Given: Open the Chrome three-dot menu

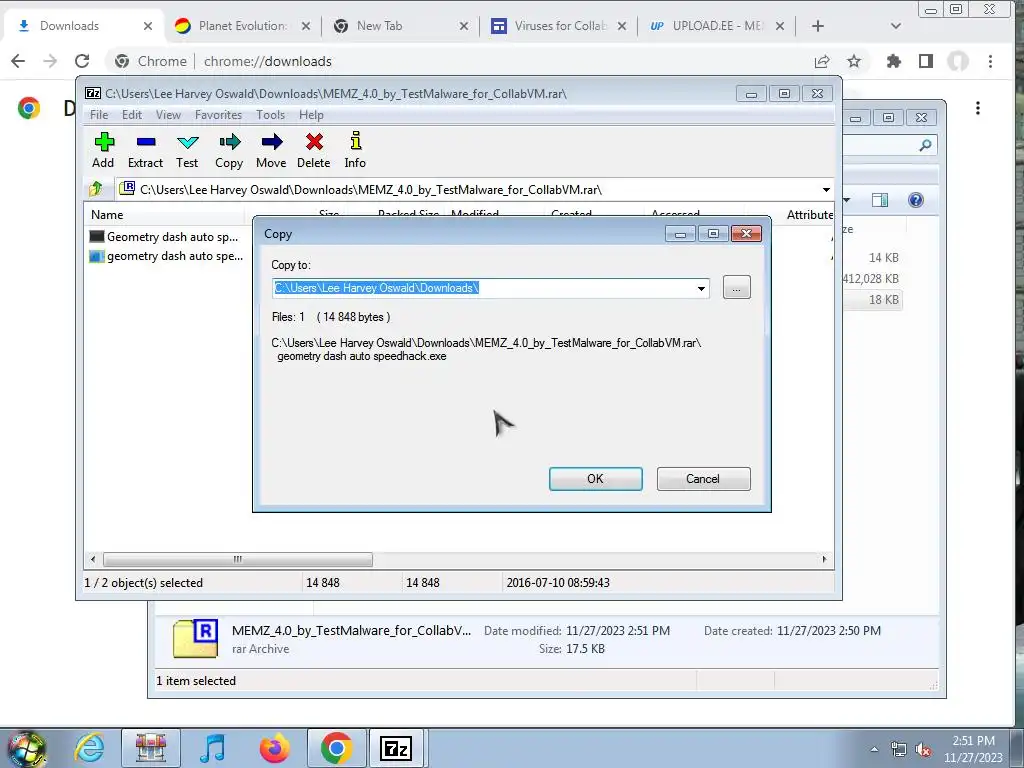Looking at the screenshot, I should click(x=990, y=61).
